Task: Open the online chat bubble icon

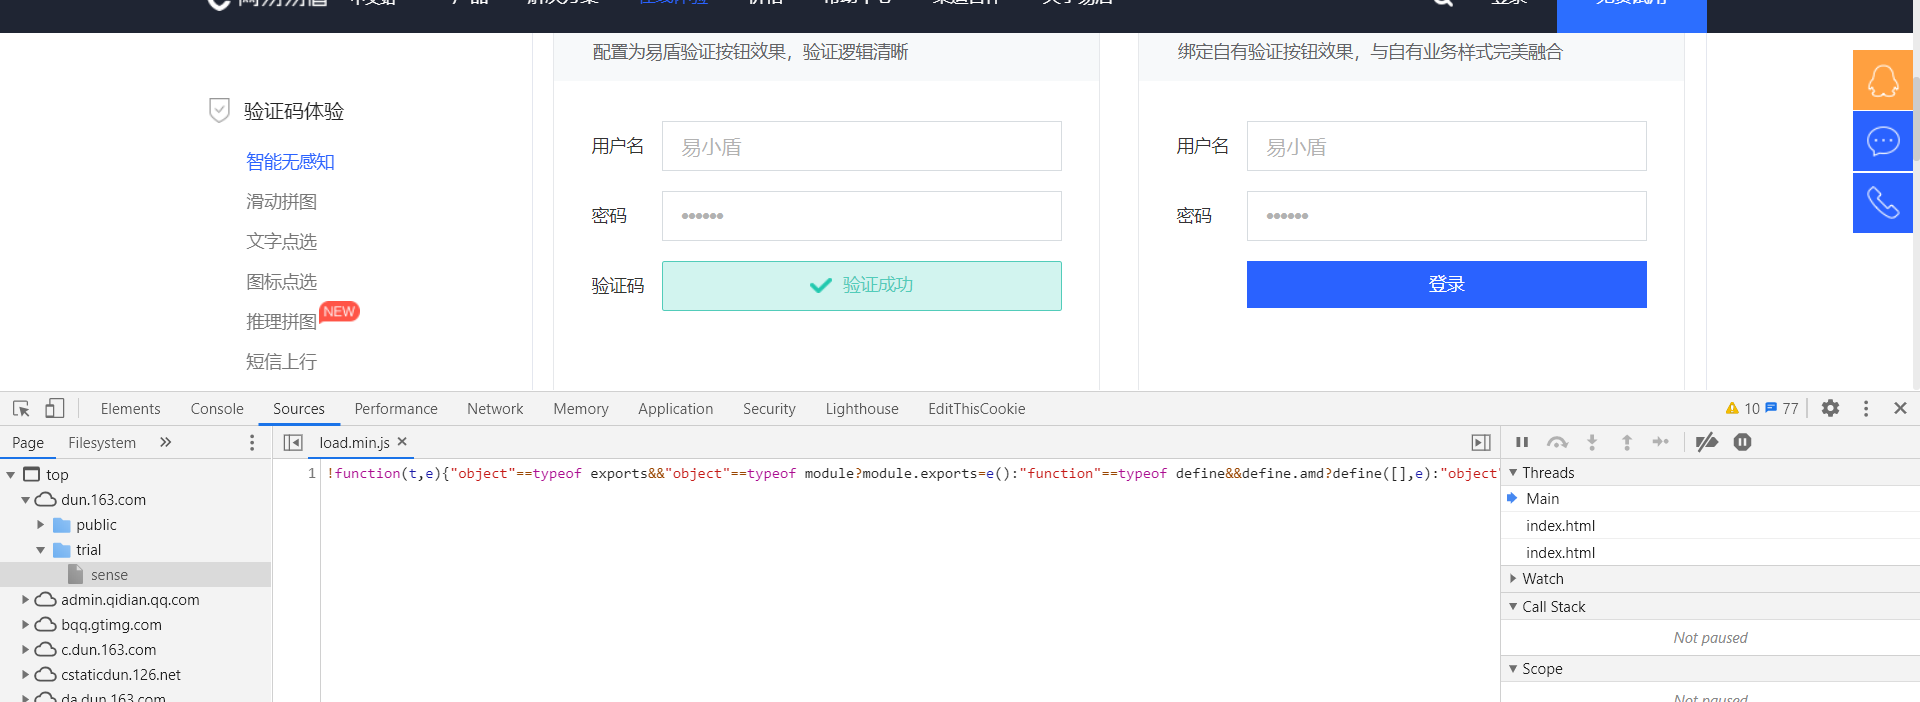Action: (1883, 141)
